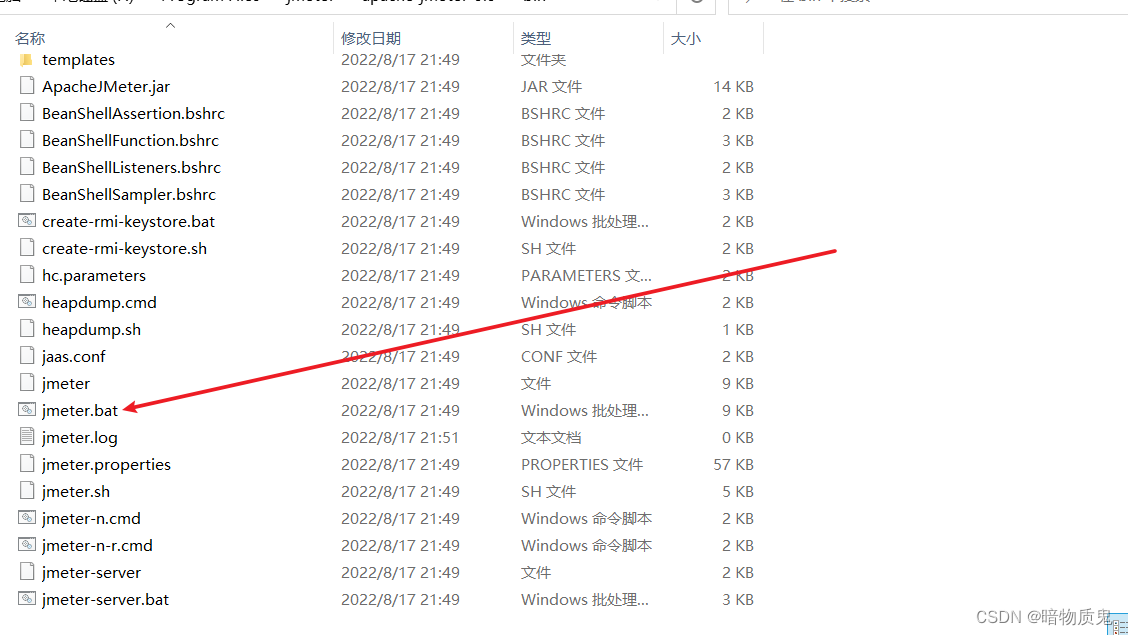The width and height of the screenshot is (1128, 635).
Task: Select the jmeter.sh file name
Action: click(x=76, y=492)
